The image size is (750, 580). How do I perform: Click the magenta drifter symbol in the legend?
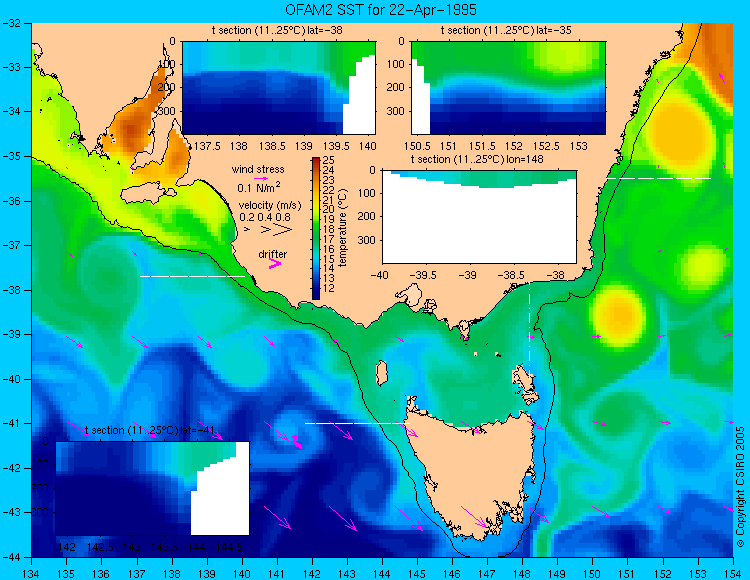(275, 264)
